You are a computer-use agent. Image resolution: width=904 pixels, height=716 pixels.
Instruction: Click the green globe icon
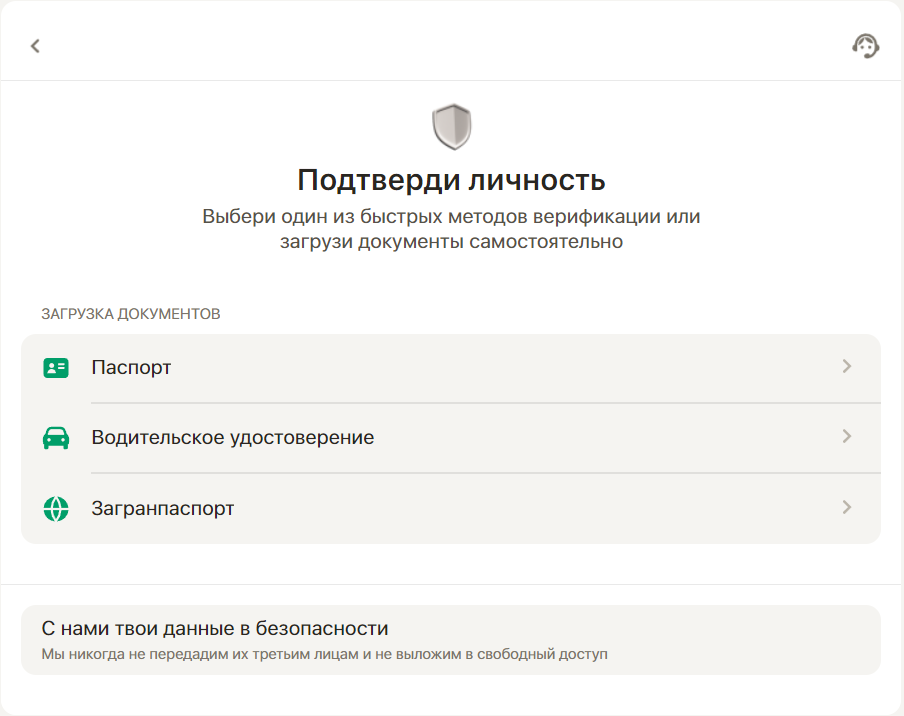[56, 508]
